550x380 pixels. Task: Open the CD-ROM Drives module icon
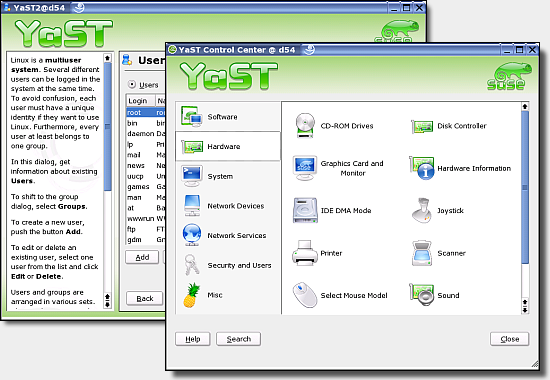click(x=305, y=126)
